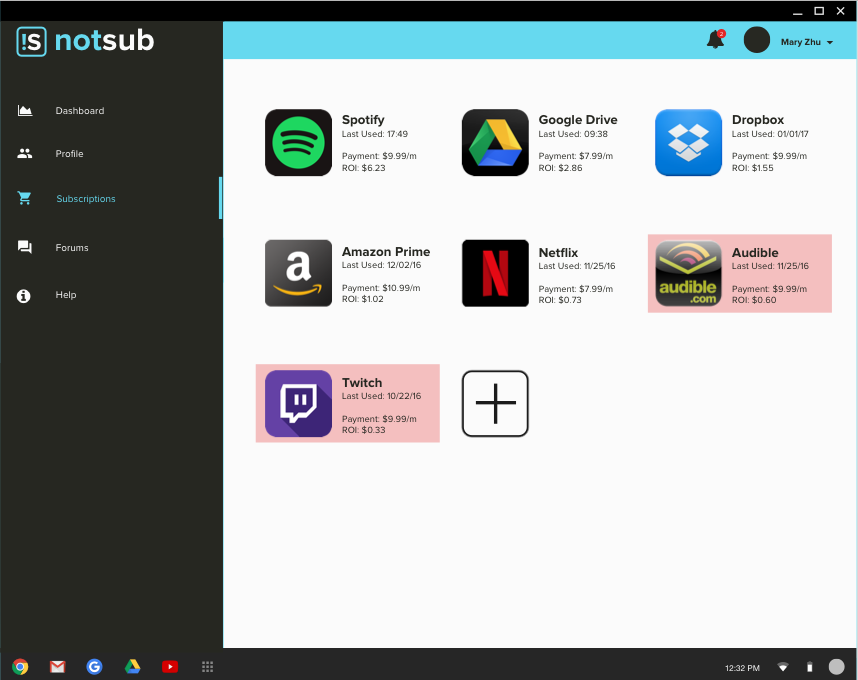Expand the Mary Zhu account dropdown arrow
The image size is (858, 680).
[830, 42]
